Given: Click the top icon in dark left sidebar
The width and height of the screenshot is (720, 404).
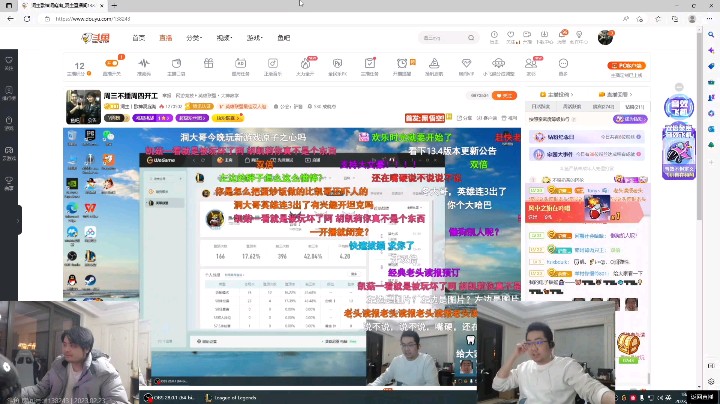Looking at the screenshot, I should pos(9,61).
